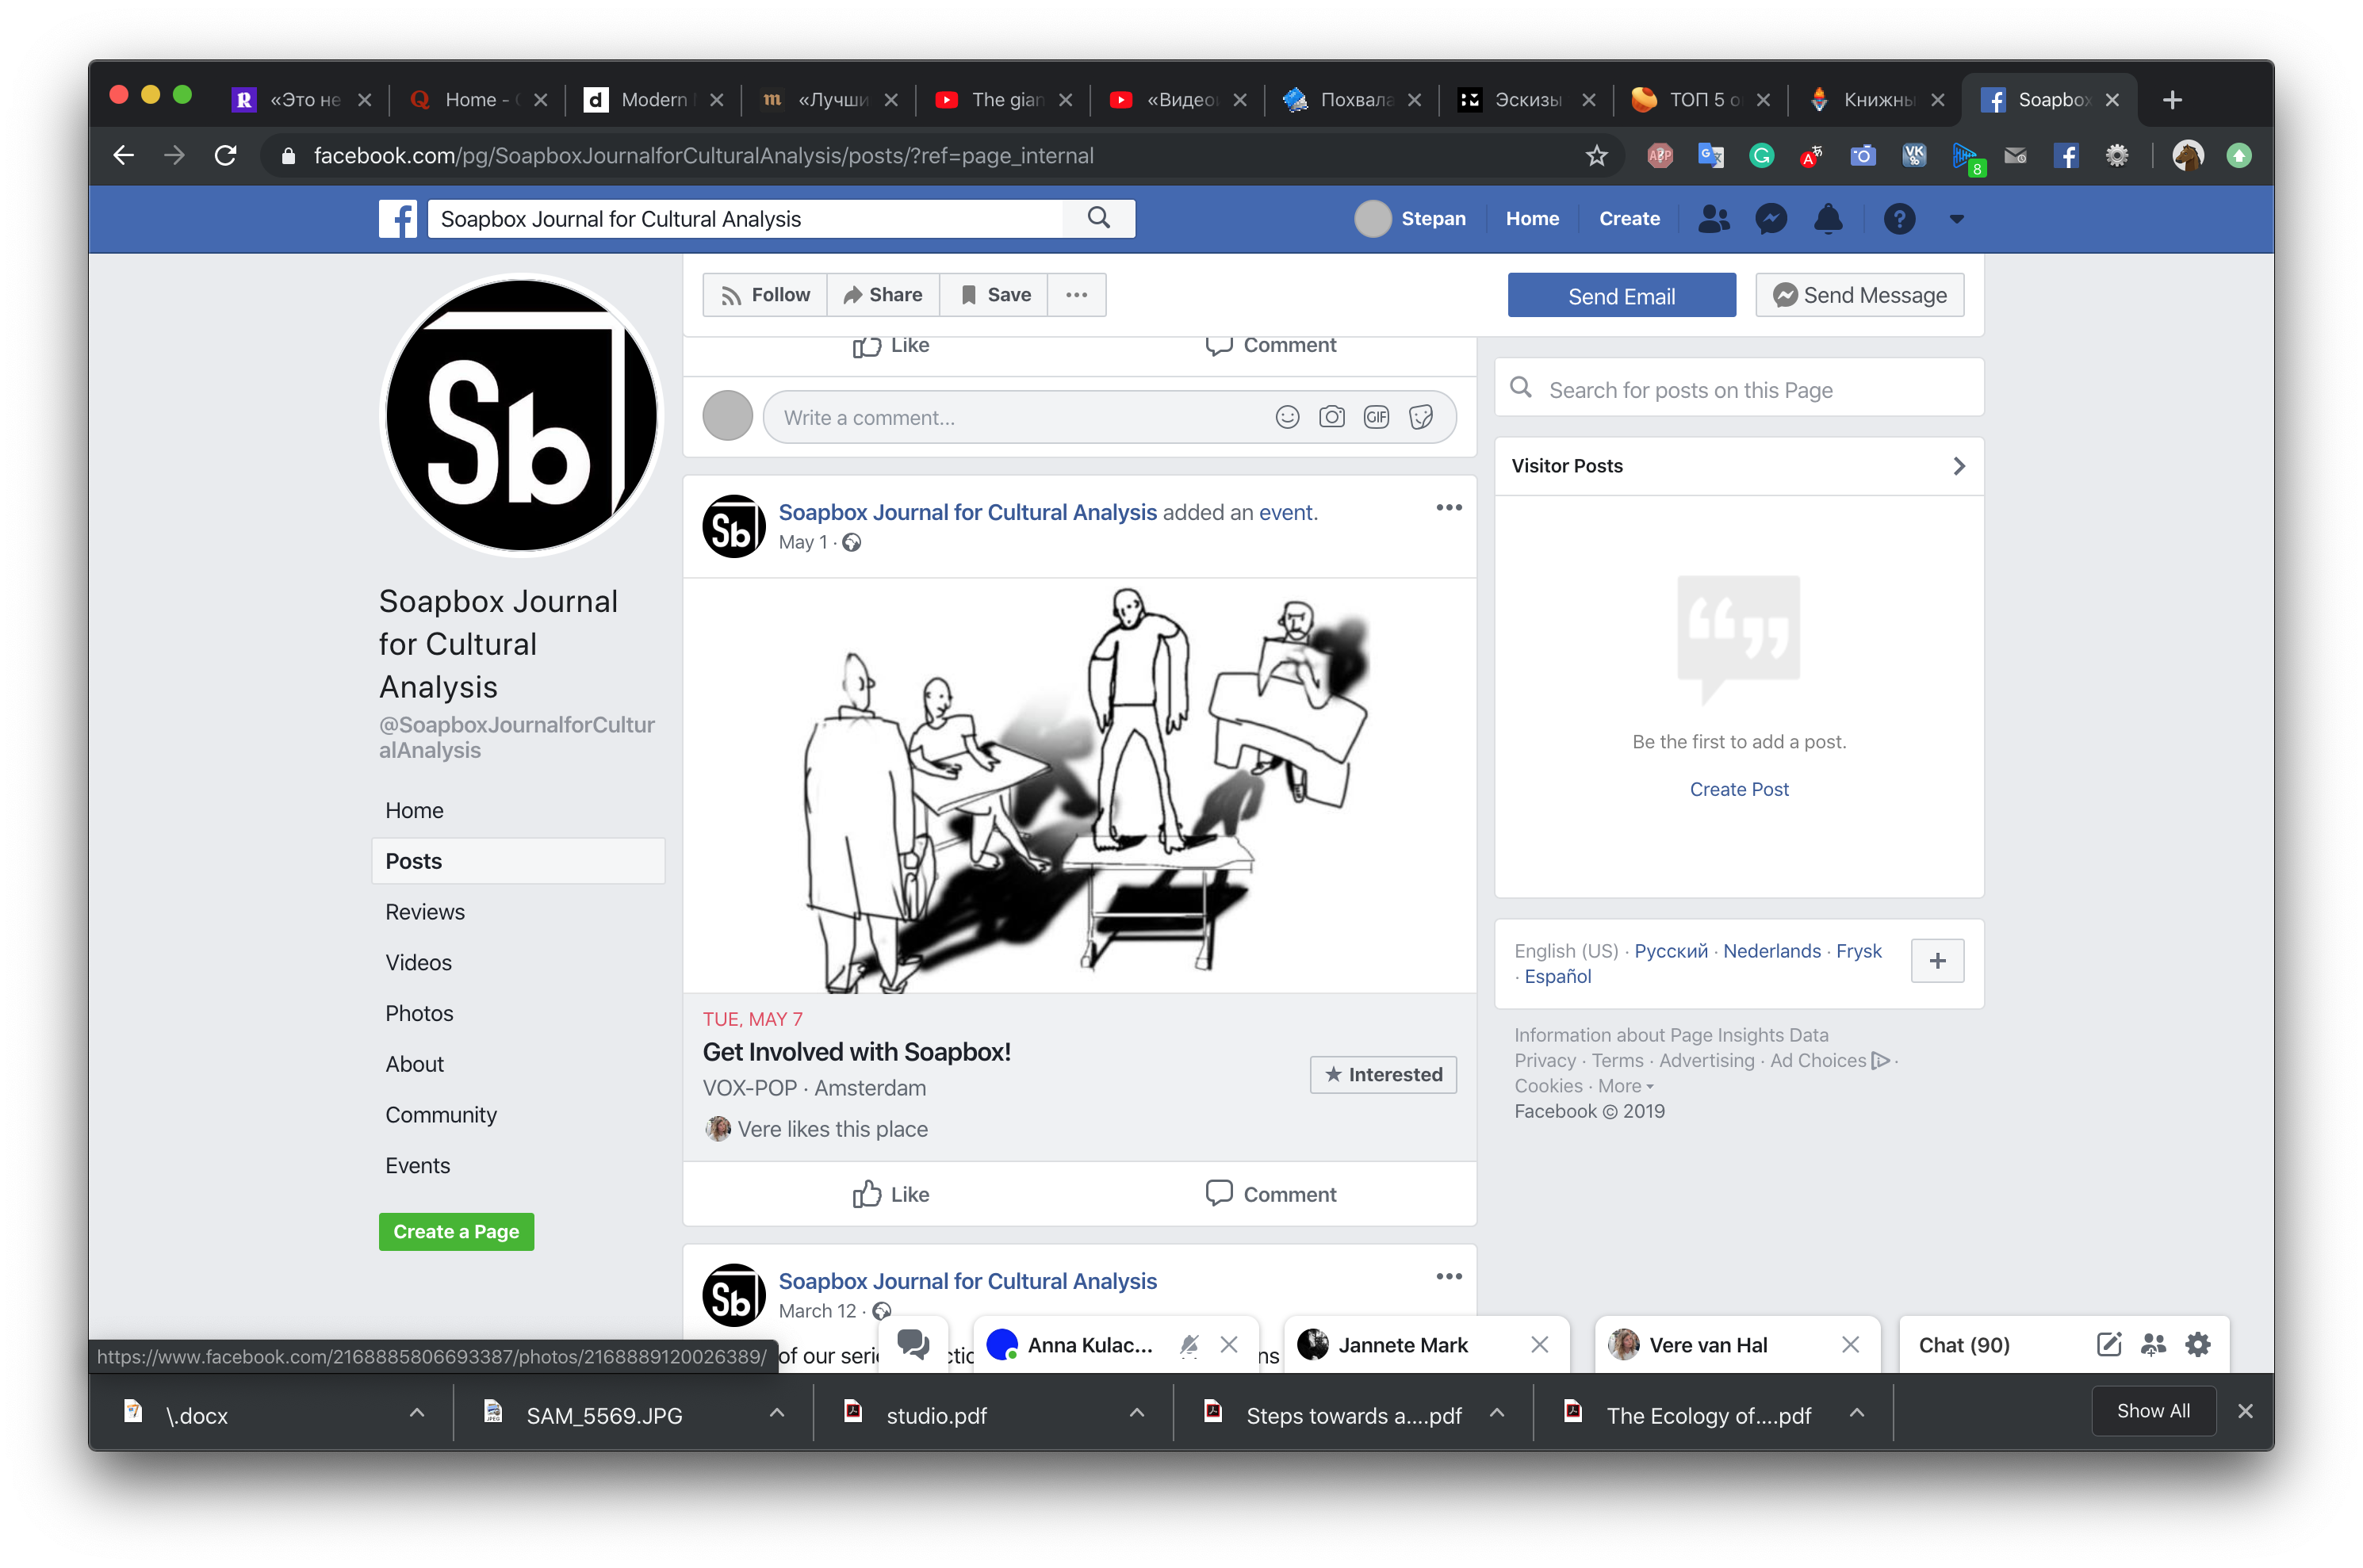Open the Reviews section in sidebar
This screenshot has height=1568, width=2363.
[425, 911]
